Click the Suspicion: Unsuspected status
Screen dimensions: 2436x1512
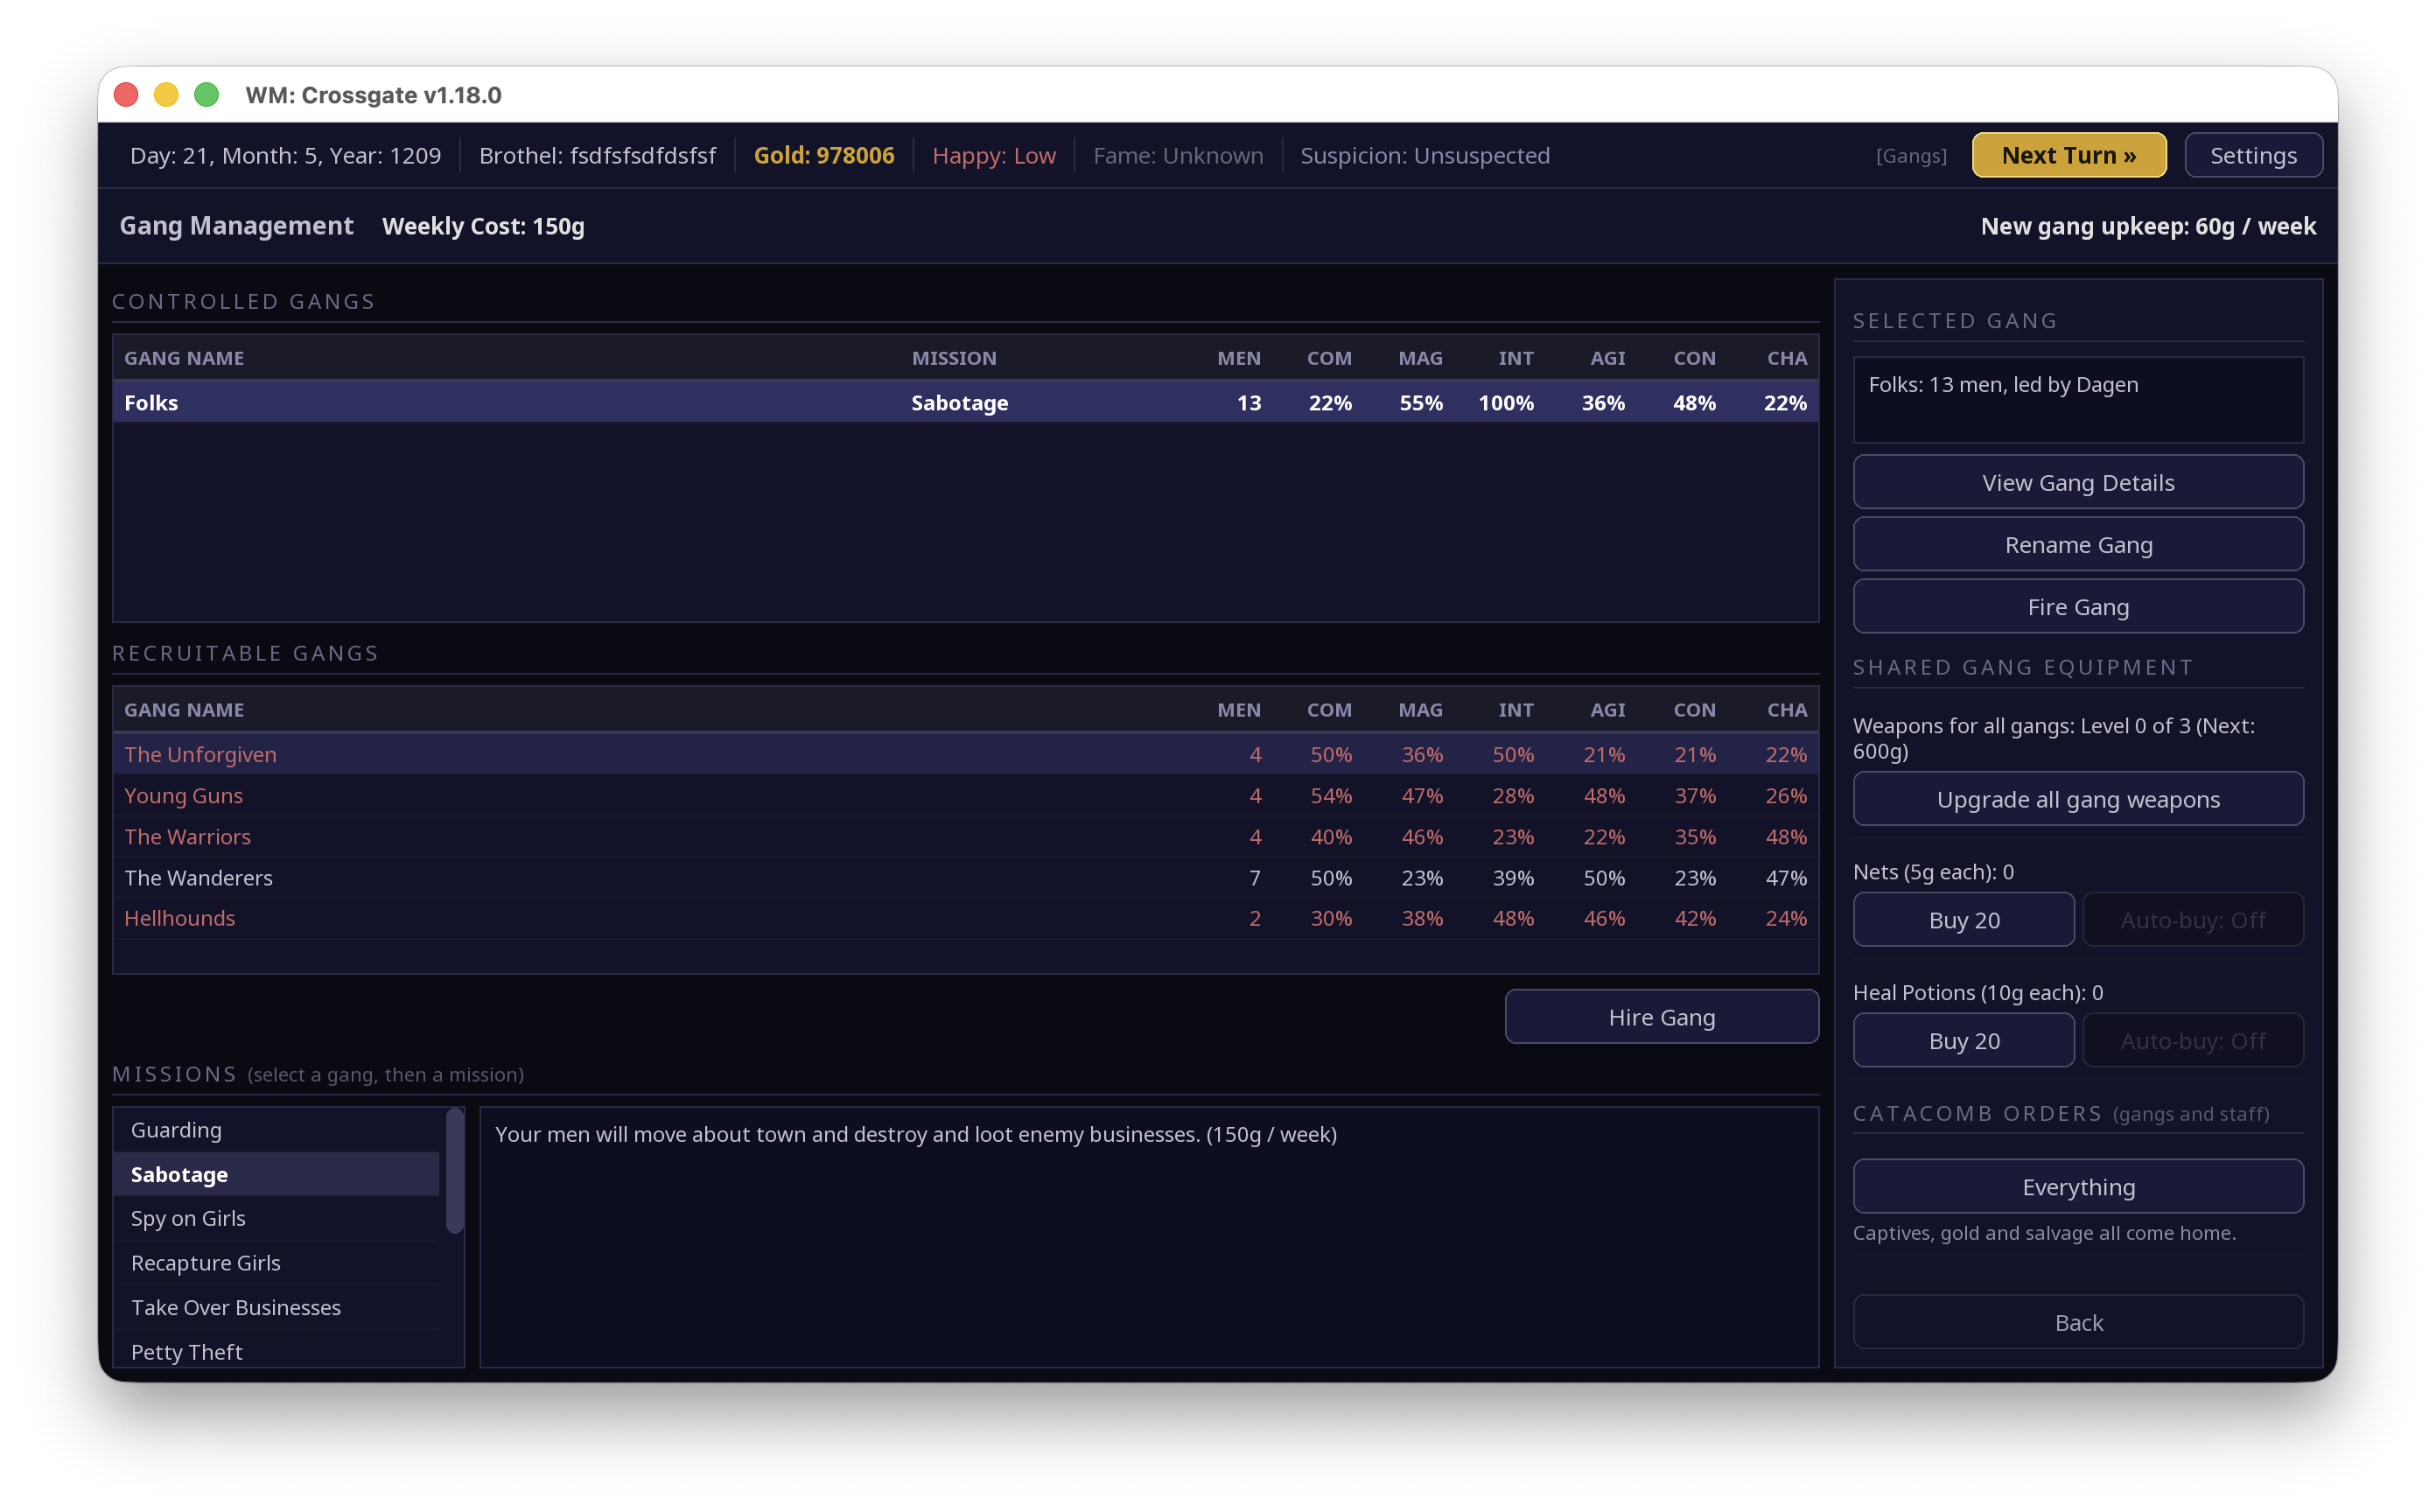(1425, 155)
